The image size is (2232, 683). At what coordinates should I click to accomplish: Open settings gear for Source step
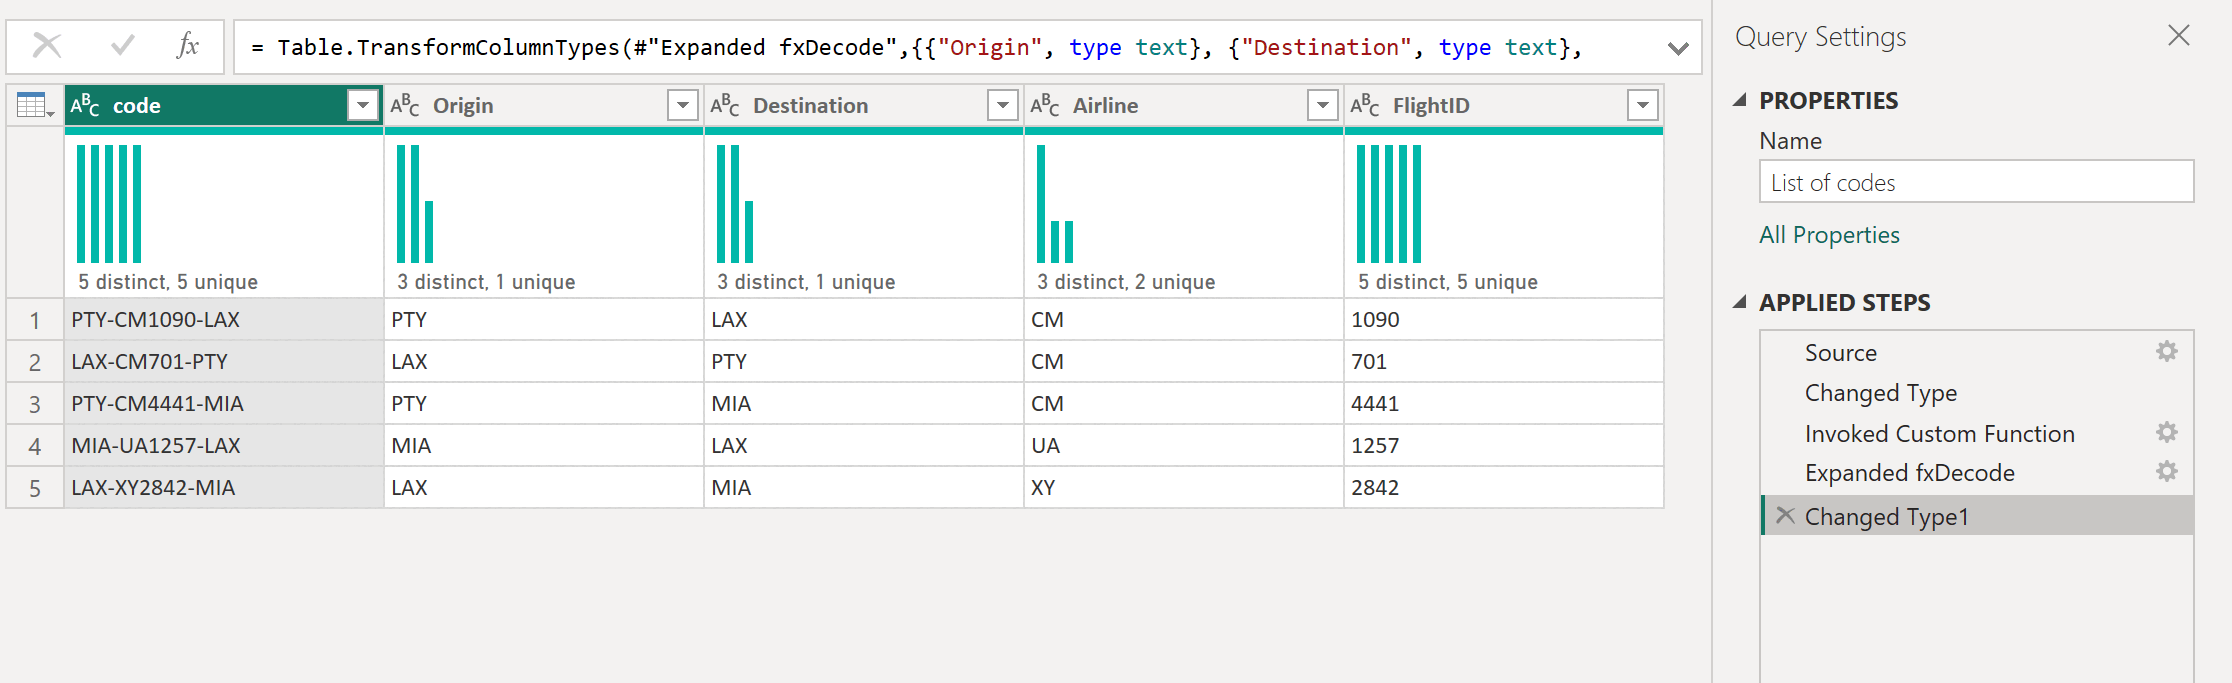click(x=2166, y=352)
